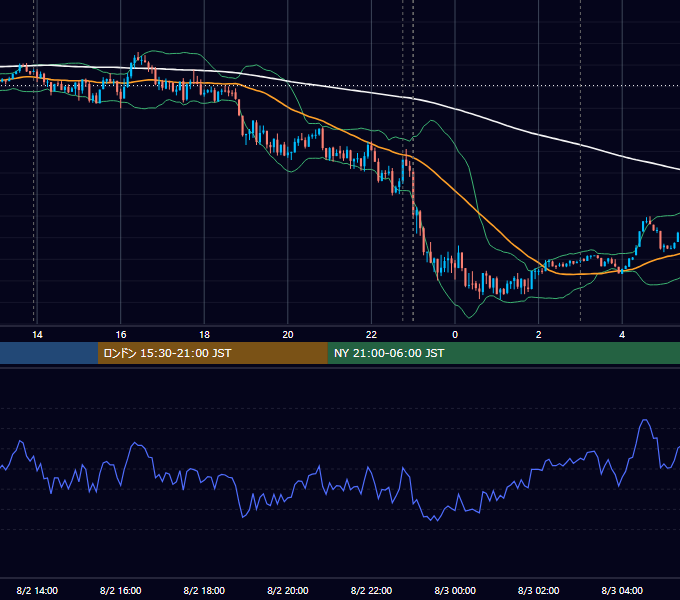This screenshot has width=680, height=600.
Task: Click the blue session bar before ロンドン
Action: point(49,353)
